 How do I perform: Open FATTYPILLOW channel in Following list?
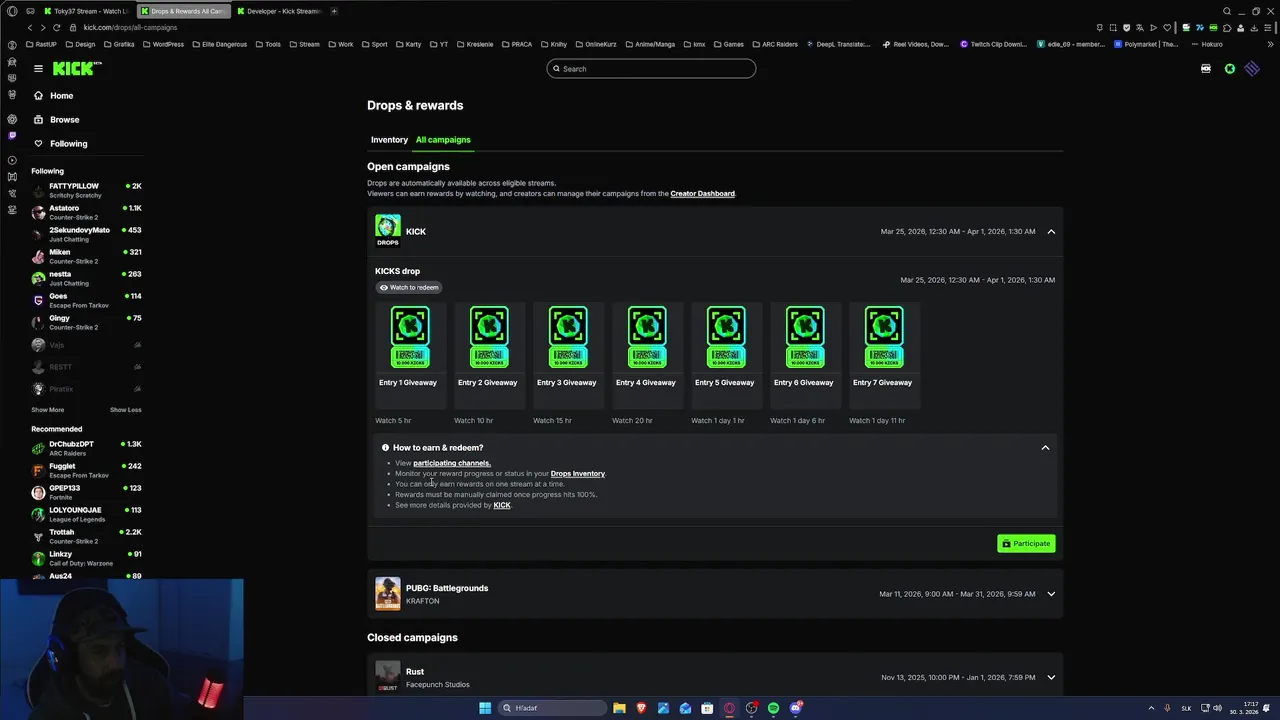86,190
